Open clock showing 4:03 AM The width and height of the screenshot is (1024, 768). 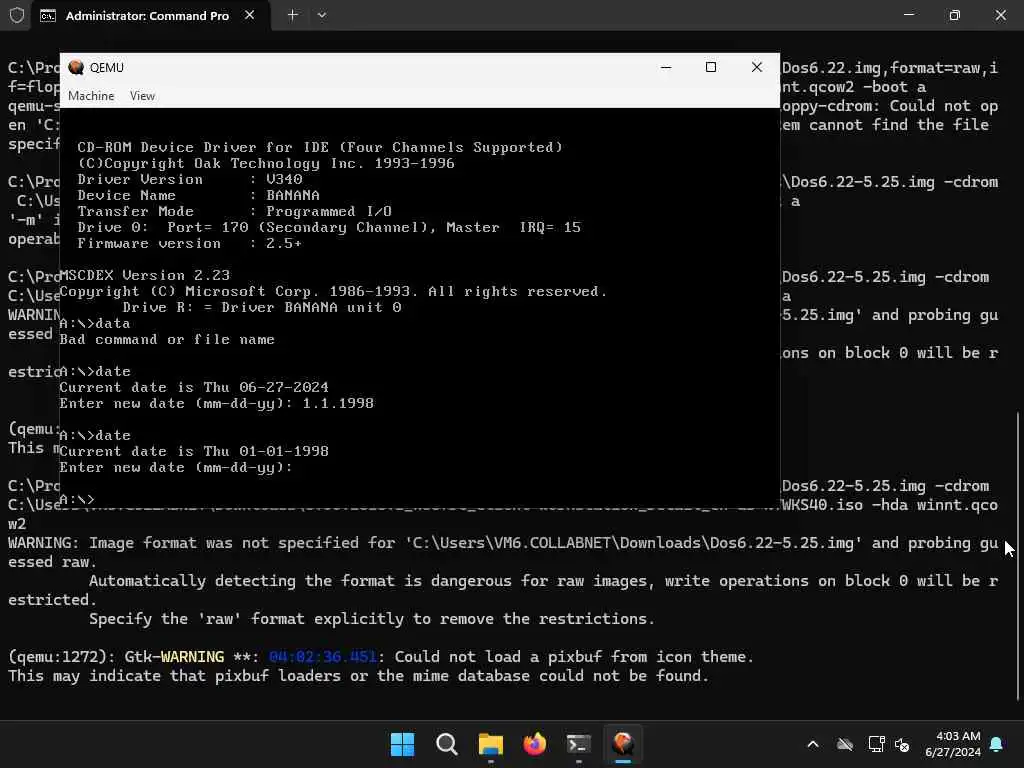[x=953, y=744]
